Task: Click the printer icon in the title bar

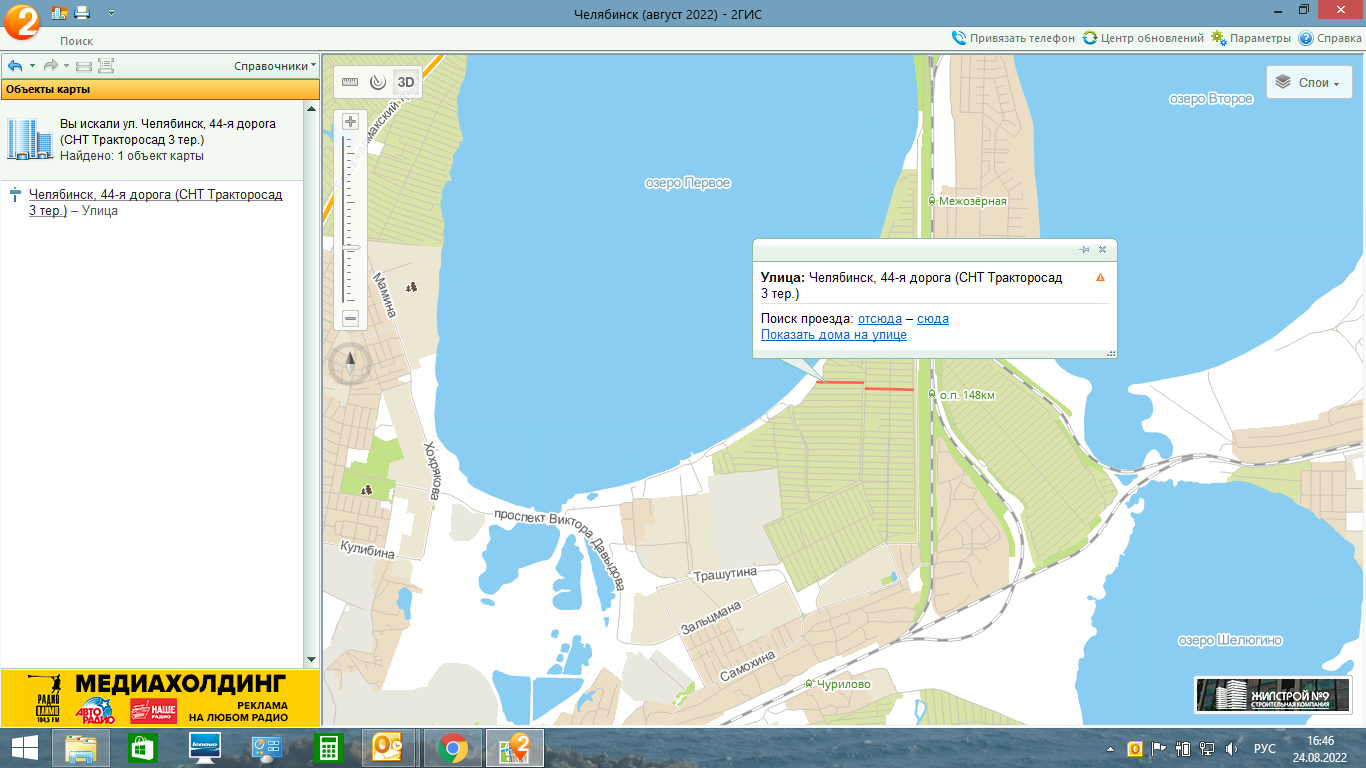Action: pyautogui.click(x=82, y=13)
